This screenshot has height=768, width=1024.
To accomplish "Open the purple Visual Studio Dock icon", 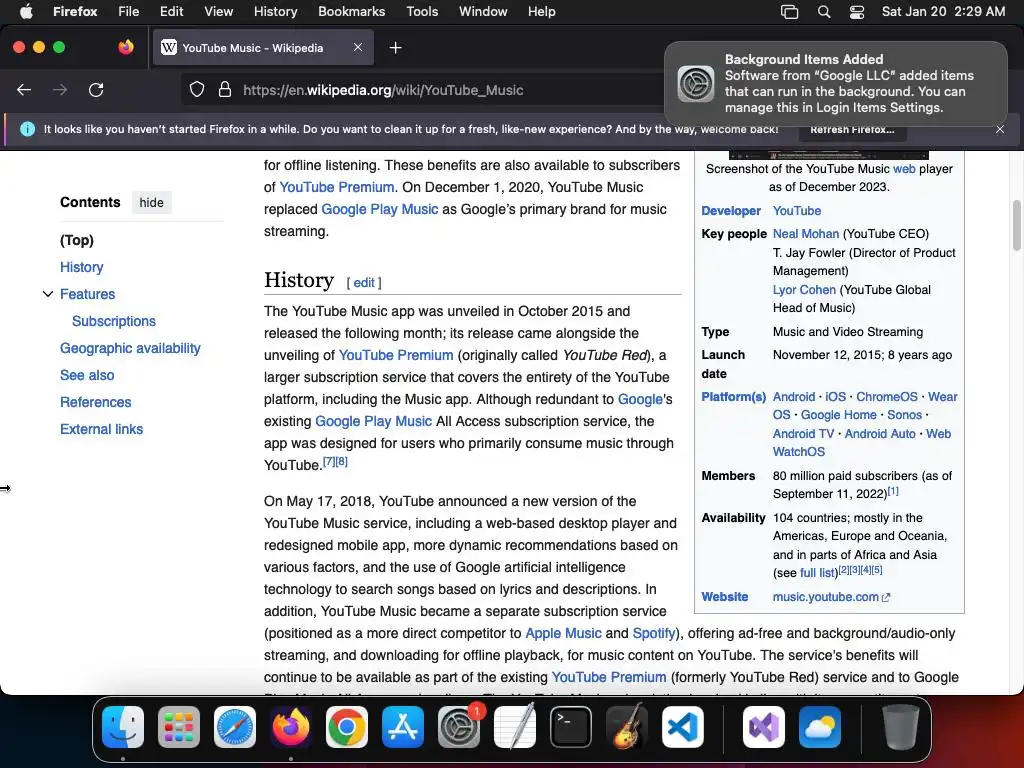I will (x=763, y=727).
